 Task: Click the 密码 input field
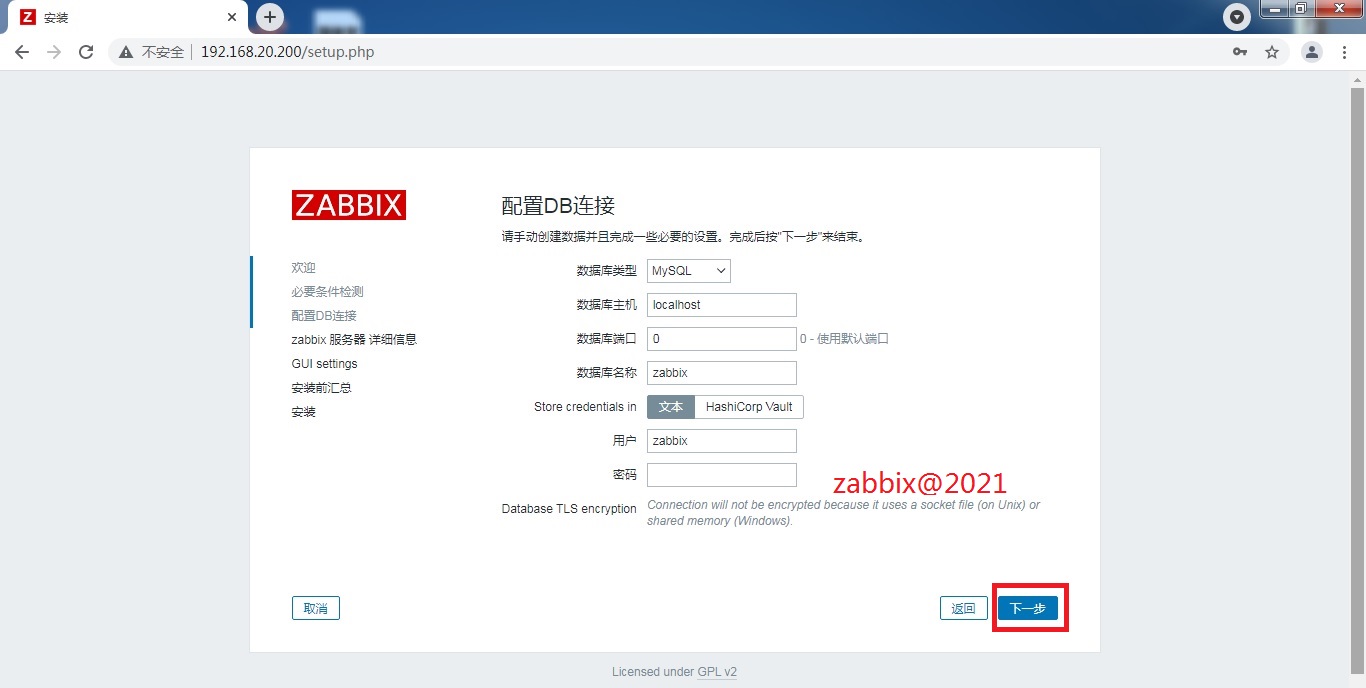click(x=722, y=475)
